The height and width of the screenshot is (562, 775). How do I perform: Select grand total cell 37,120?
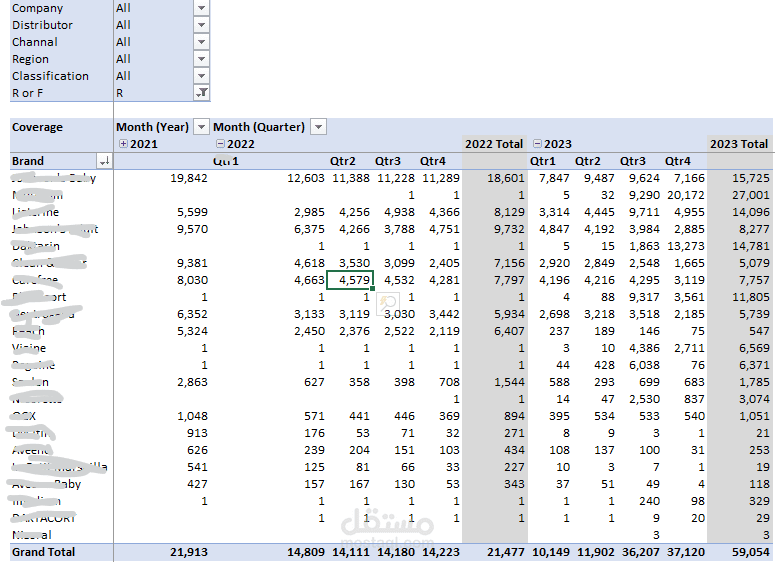(686, 552)
